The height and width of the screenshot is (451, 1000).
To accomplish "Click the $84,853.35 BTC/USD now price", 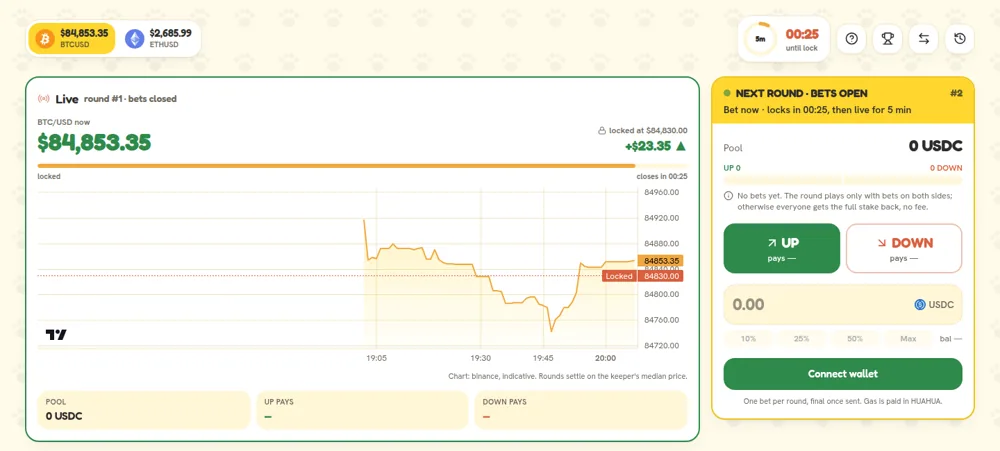I will tap(94, 143).
